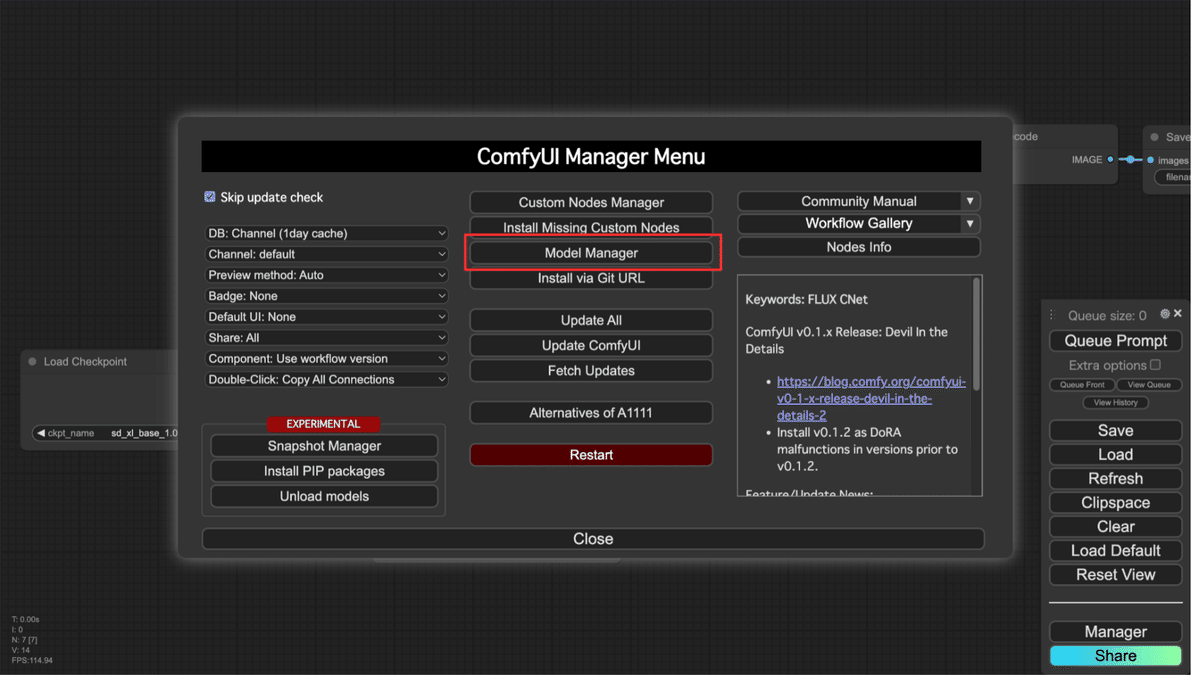Enable Extra options checkbox

click(1155, 365)
